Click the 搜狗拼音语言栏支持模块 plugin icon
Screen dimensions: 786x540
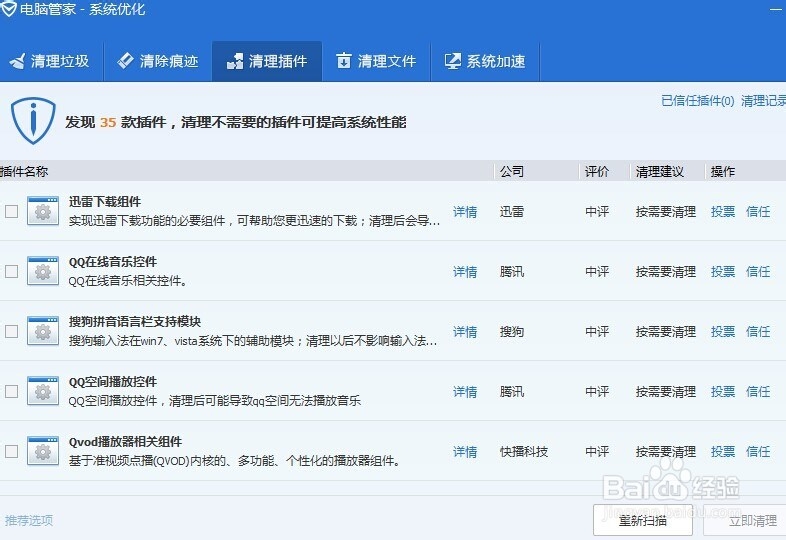(43, 331)
